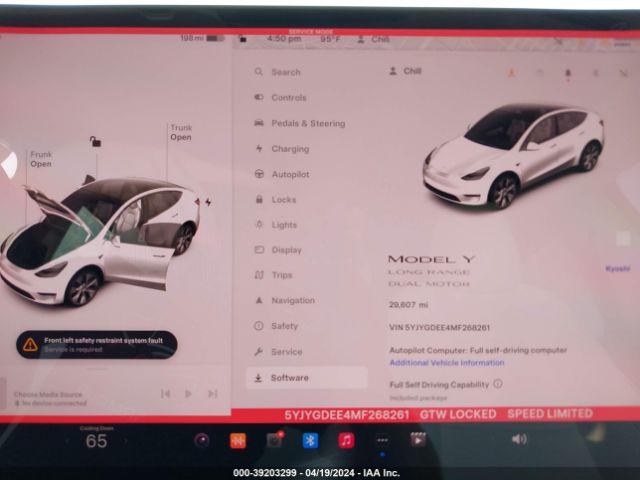Go to Safety settings

[x=276, y=326]
